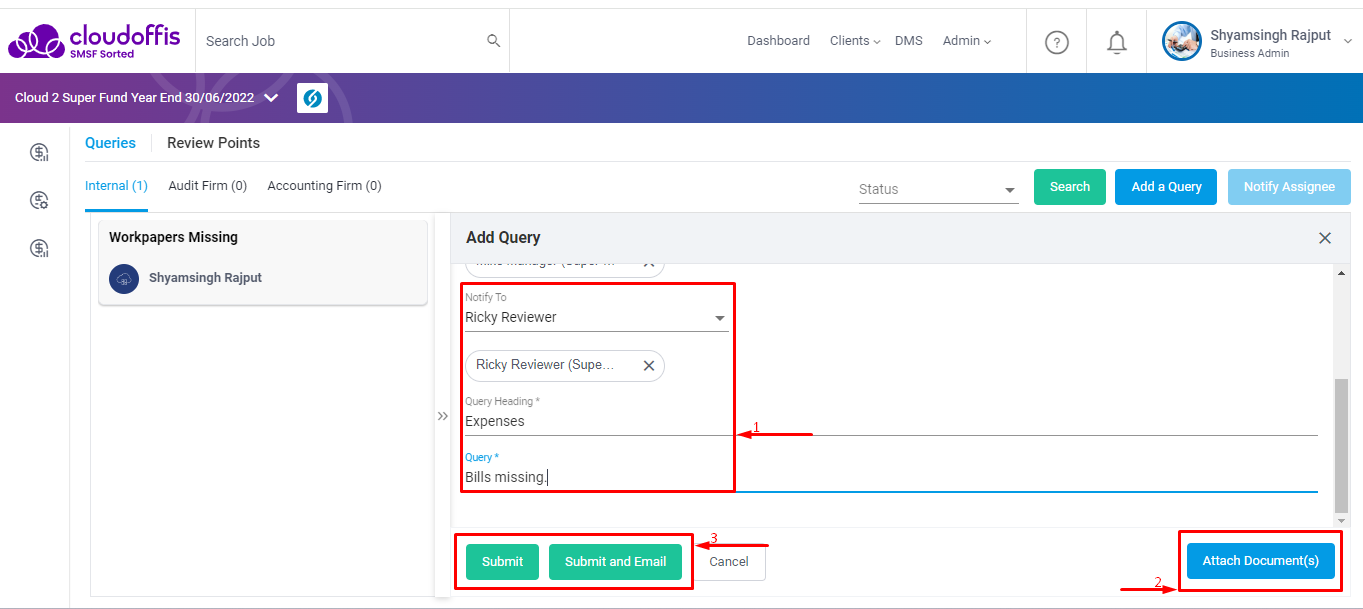1363x609 pixels.
Task: Open the second dollar gear sidebar icon
Action: (x=39, y=200)
